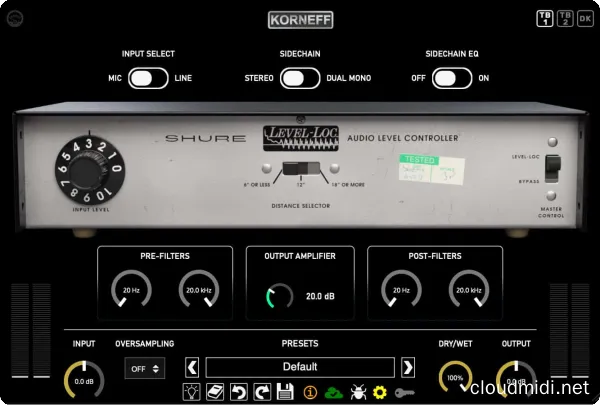Click Post-Filters 20.0 kHz knob
The image size is (600, 405).
(x=469, y=290)
